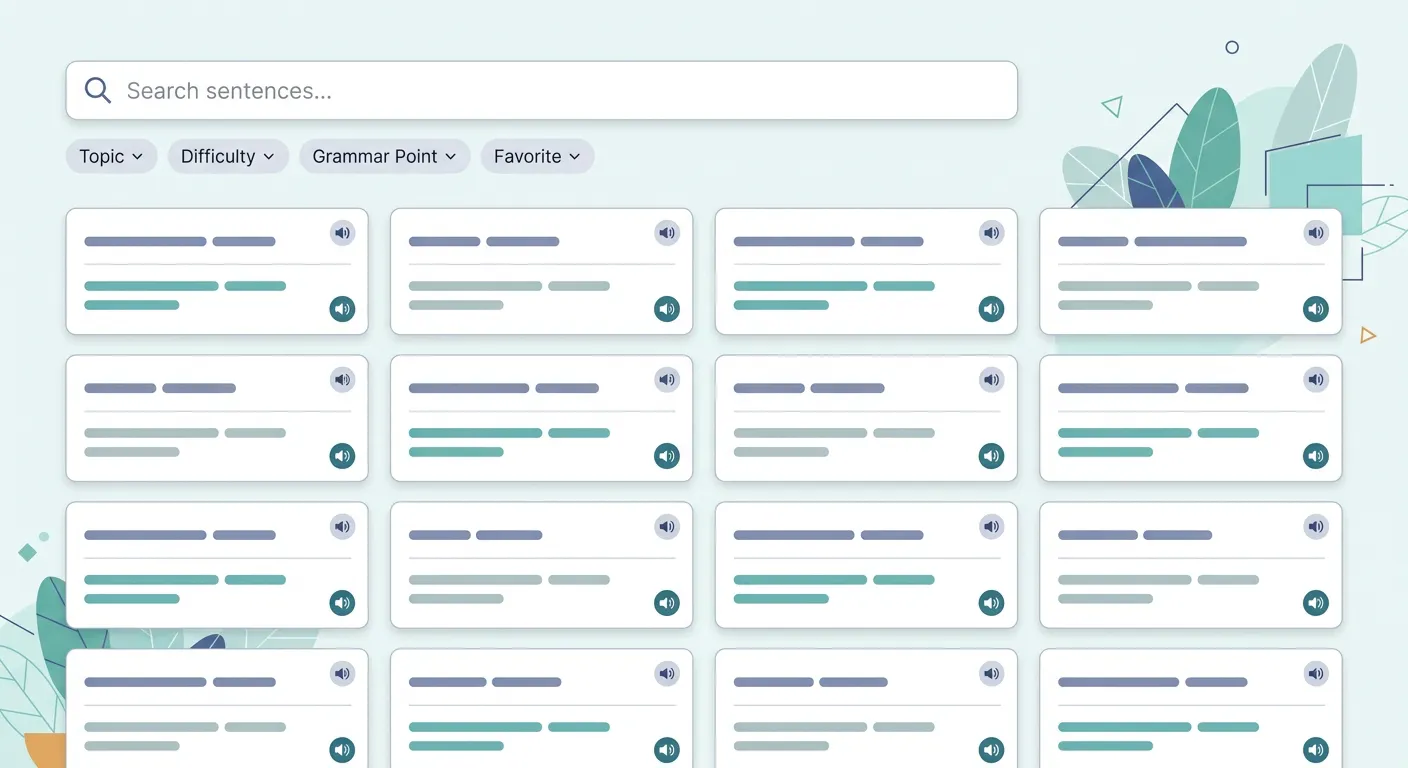Play dark teal speaker on first card
This screenshot has height=768, width=1408.
(343, 309)
